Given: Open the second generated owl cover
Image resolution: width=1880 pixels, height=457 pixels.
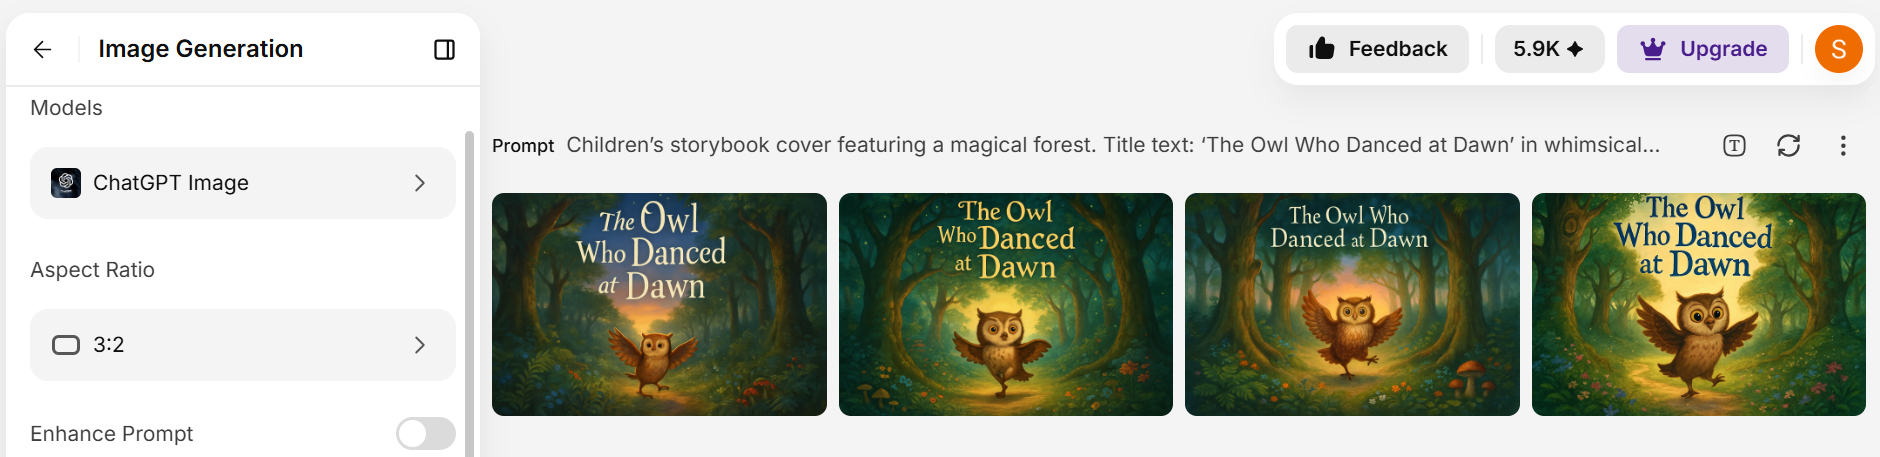Looking at the screenshot, I should click(1005, 304).
